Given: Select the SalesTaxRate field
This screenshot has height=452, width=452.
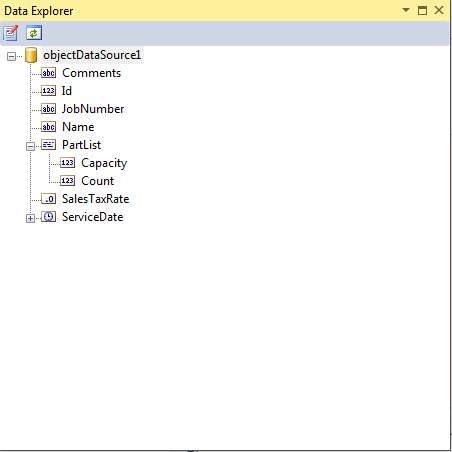Looking at the screenshot, I should pyautogui.click(x=96, y=199).
